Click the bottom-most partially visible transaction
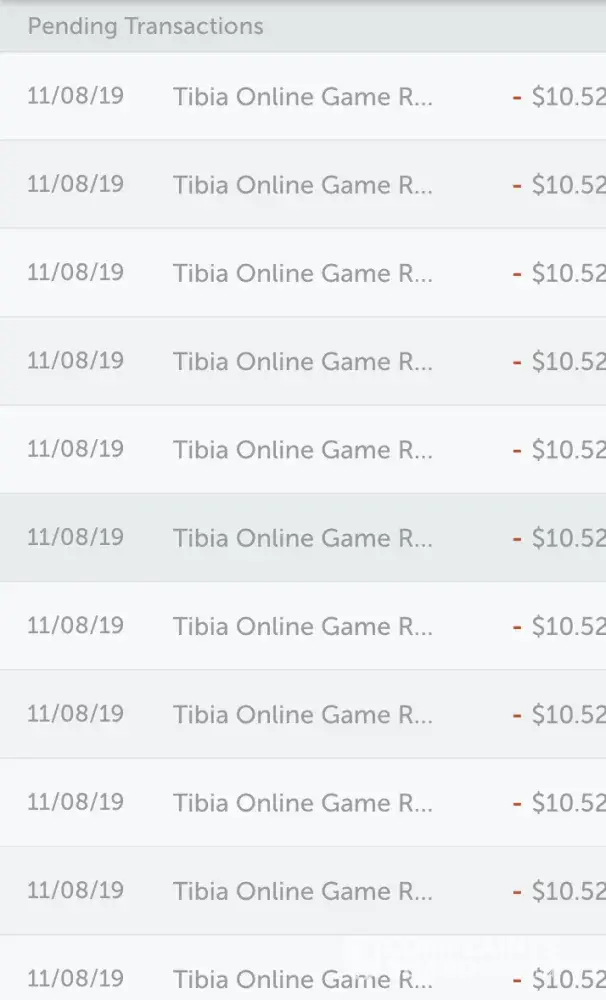 pos(302,977)
